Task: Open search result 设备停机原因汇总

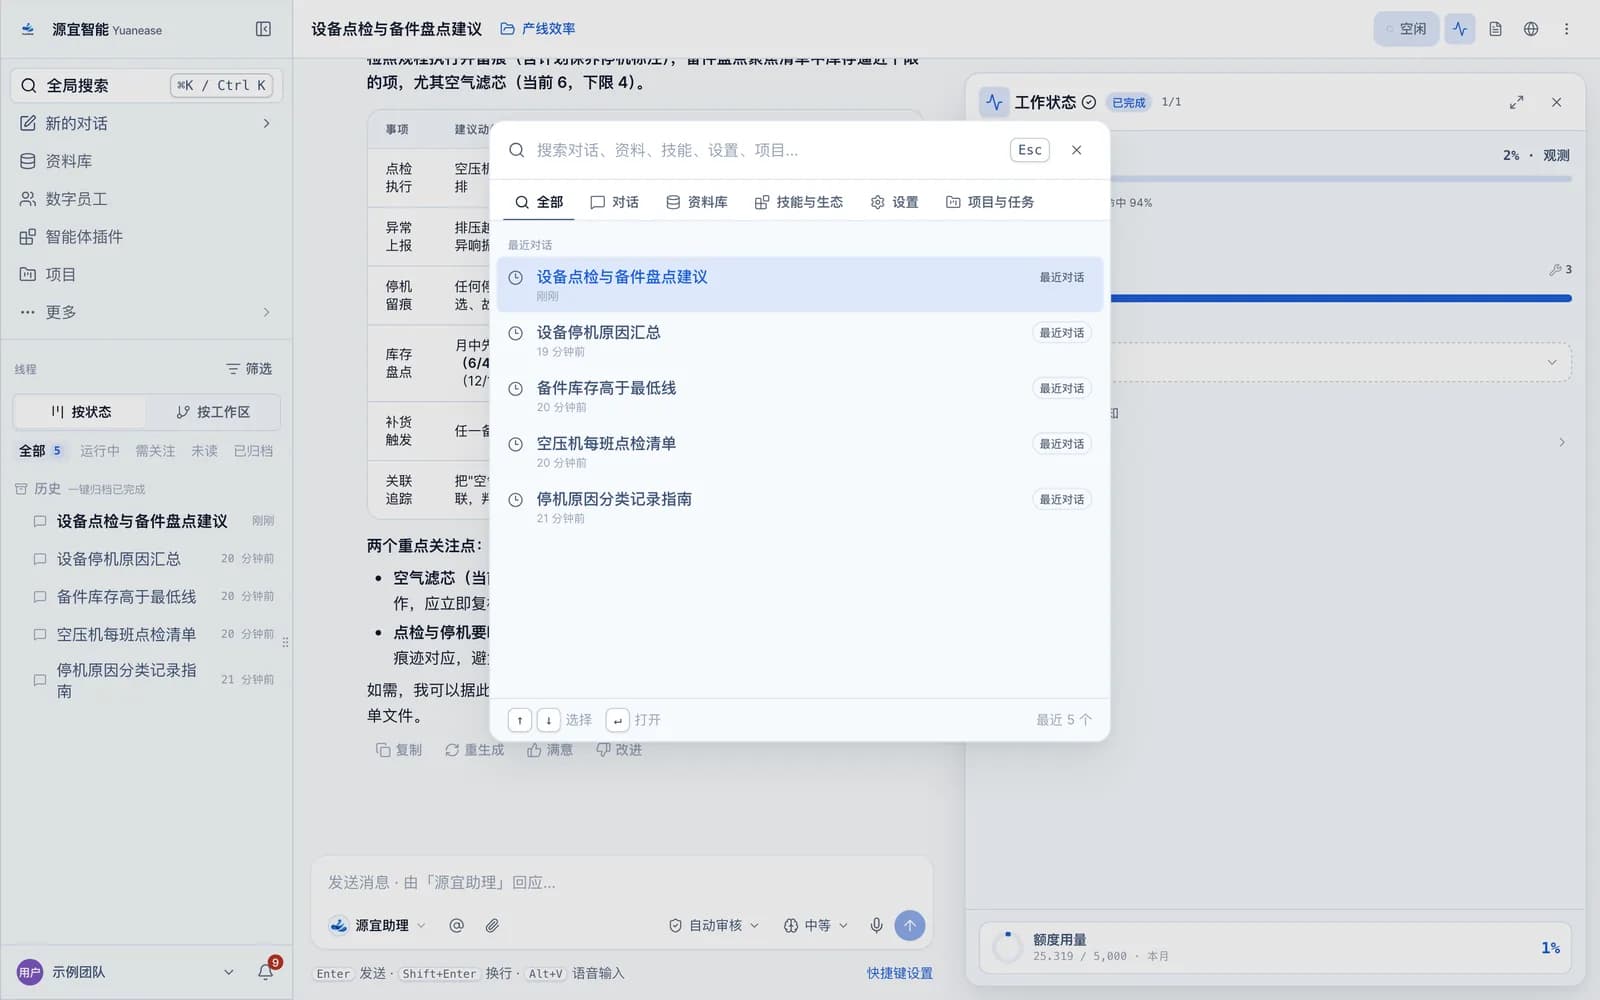Action: tap(800, 340)
